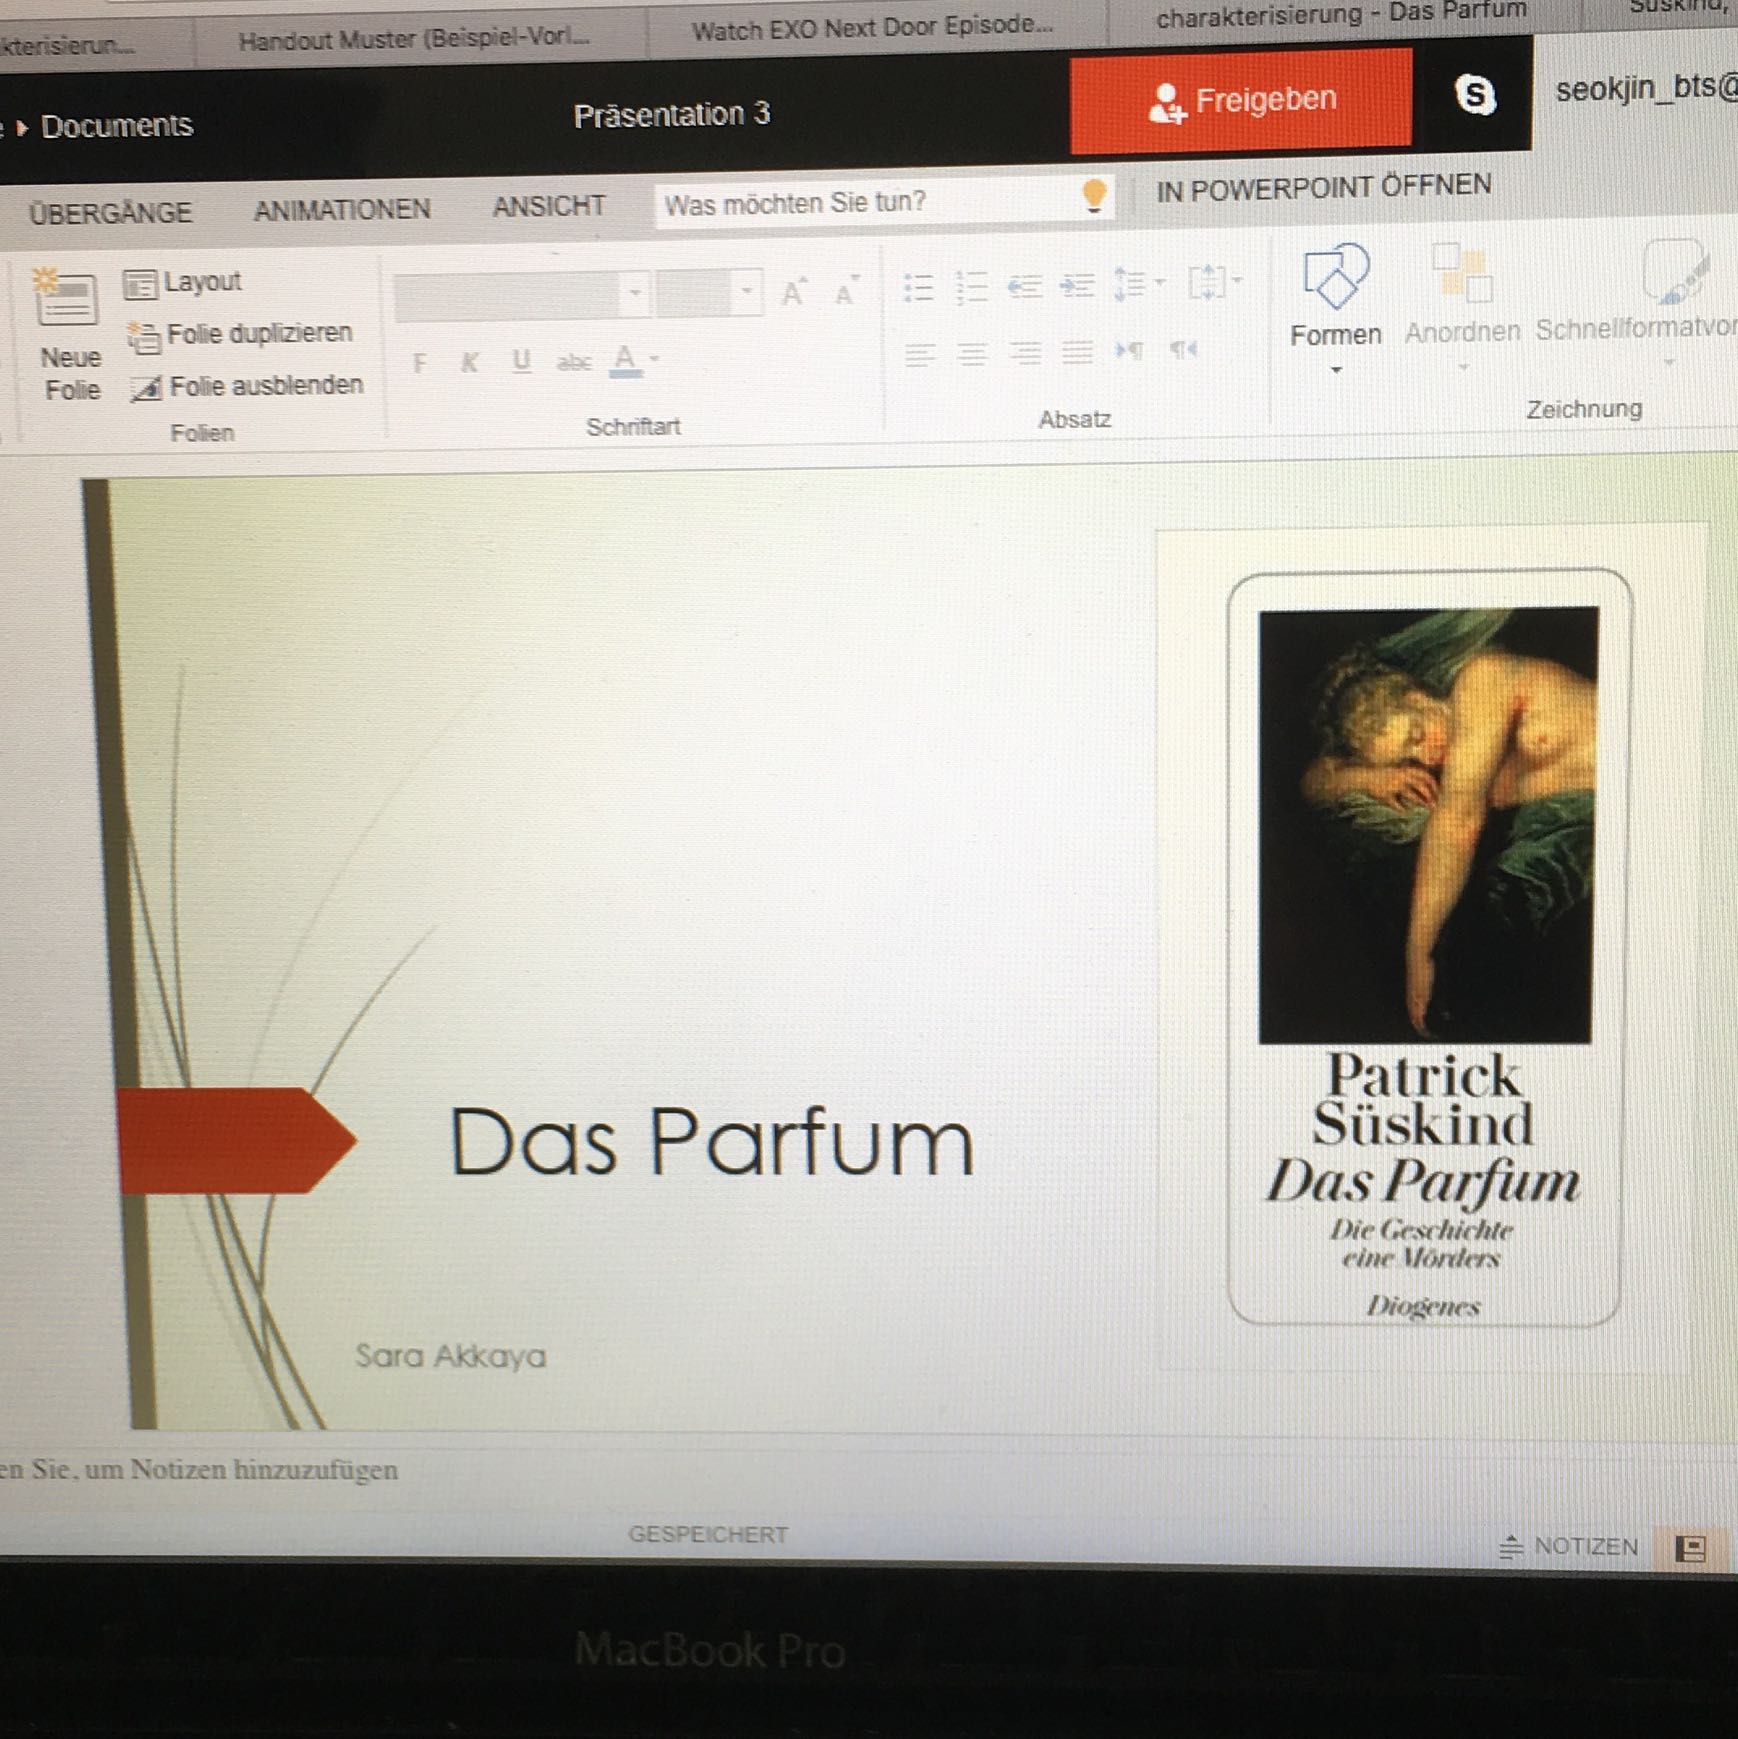The height and width of the screenshot is (1739, 1738).
Task: Click the lightbulb icon in search box
Action: pyautogui.click(x=1094, y=196)
